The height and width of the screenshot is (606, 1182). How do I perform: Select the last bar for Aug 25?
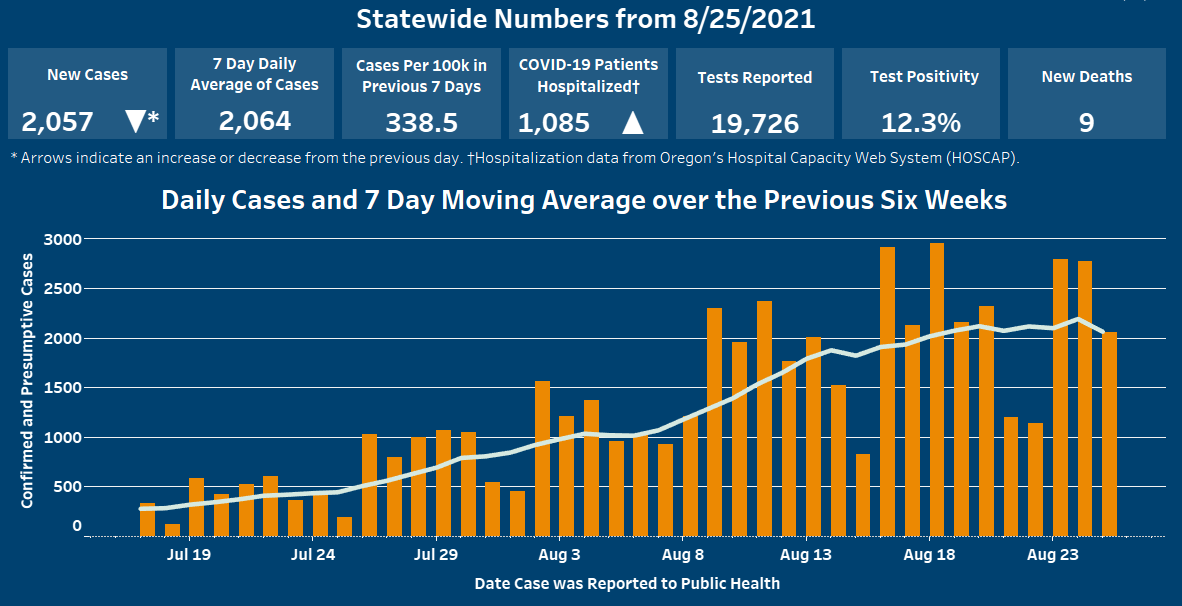(1110, 434)
